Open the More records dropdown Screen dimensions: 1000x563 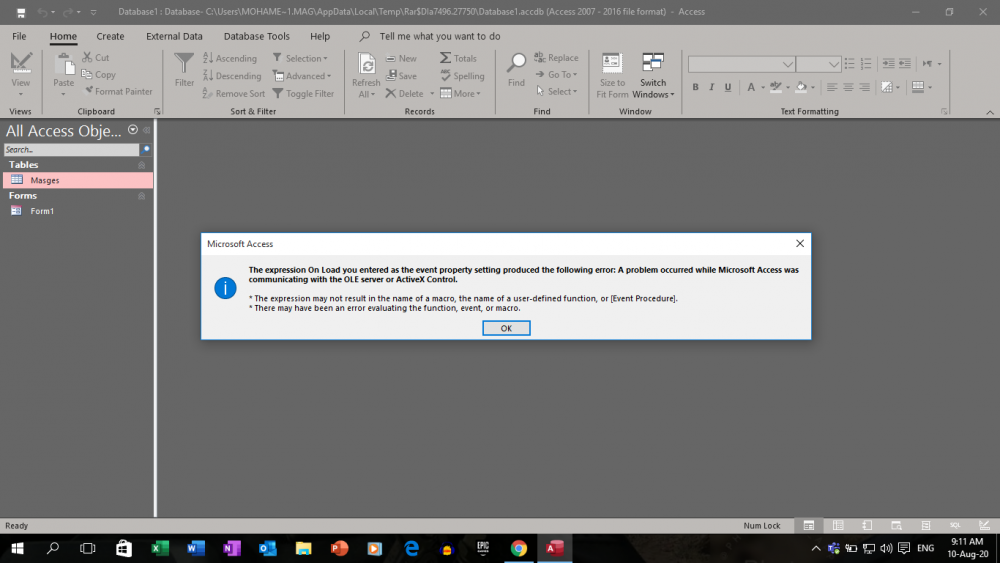[x=460, y=94]
